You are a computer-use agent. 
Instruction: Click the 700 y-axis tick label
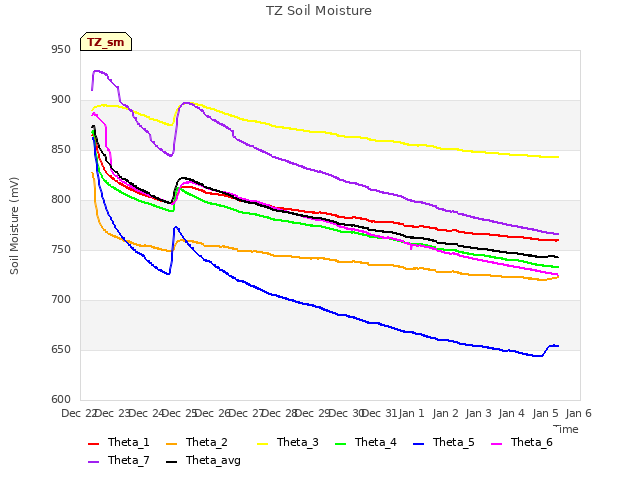coord(61,300)
